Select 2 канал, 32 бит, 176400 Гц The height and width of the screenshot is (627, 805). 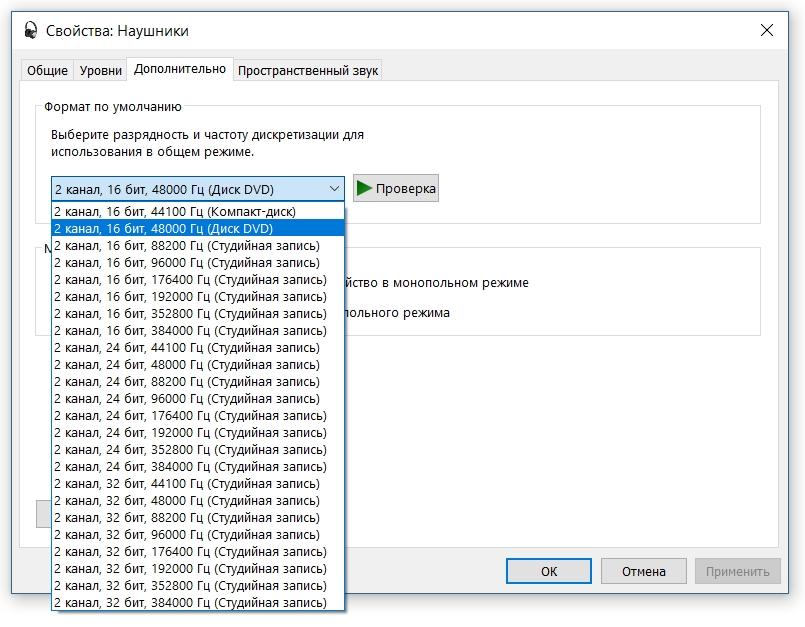(x=198, y=552)
